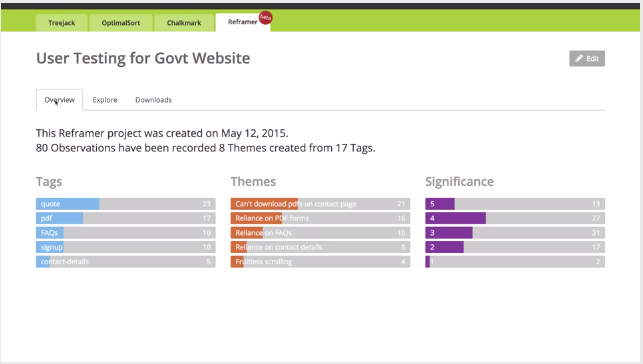This screenshot has width=643, height=364.
Task: Select the Reframer tab
Action: (x=243, y=22)
